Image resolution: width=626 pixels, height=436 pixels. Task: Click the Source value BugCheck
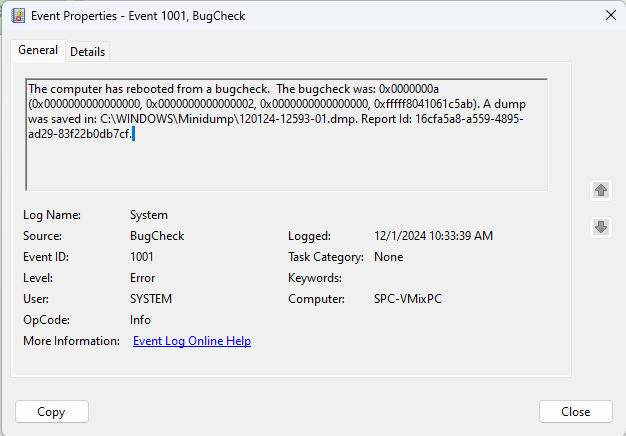coord(157,236)
